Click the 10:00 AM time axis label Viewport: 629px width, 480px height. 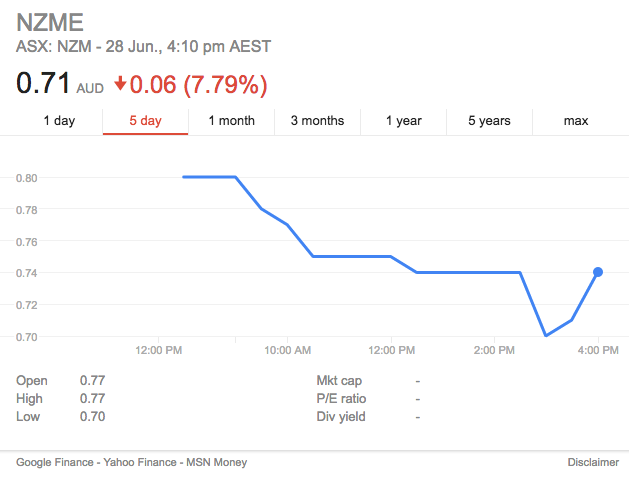(287, 350)
